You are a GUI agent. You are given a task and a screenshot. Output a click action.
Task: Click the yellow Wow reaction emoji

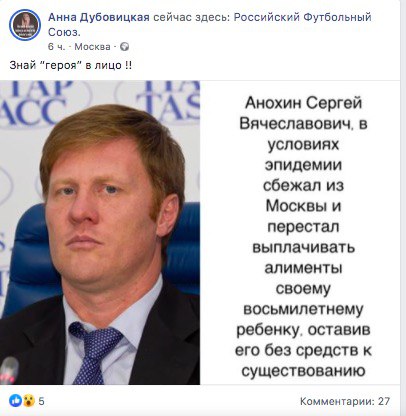tap(29, 400)
